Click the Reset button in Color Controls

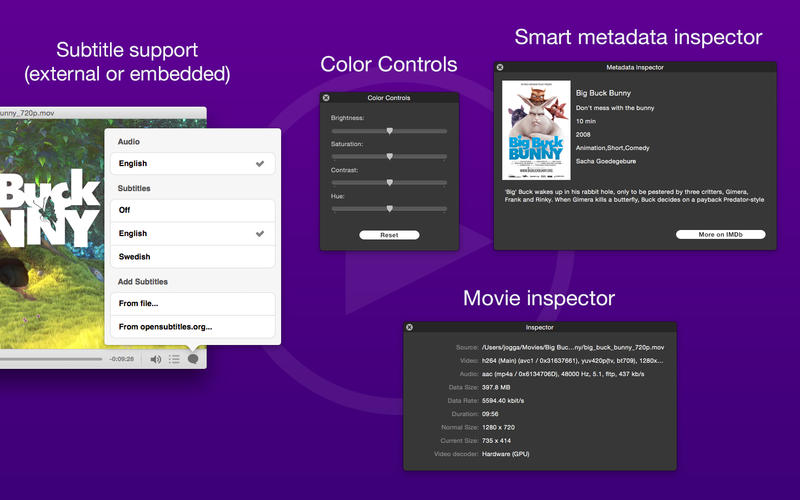pos(389,235)
